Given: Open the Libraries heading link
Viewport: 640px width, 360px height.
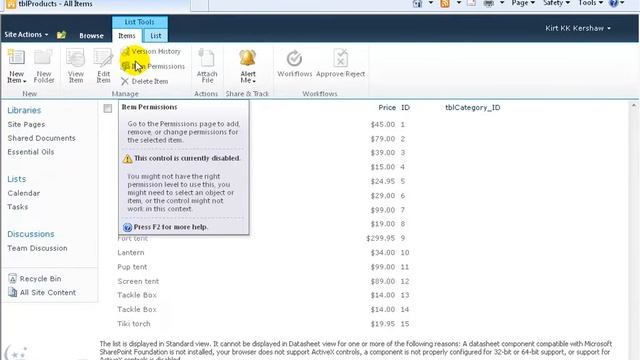Looking at the screenshot, I should [24, 110].
